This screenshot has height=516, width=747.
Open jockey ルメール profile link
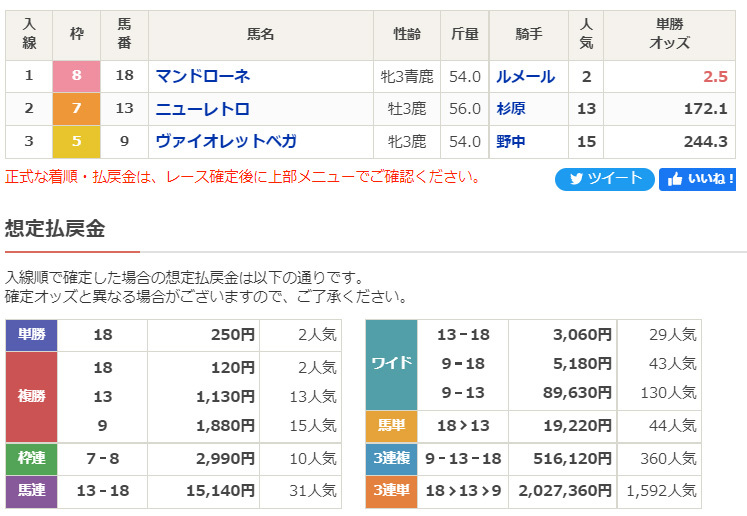pyautogui.click(x=525, y=76)
